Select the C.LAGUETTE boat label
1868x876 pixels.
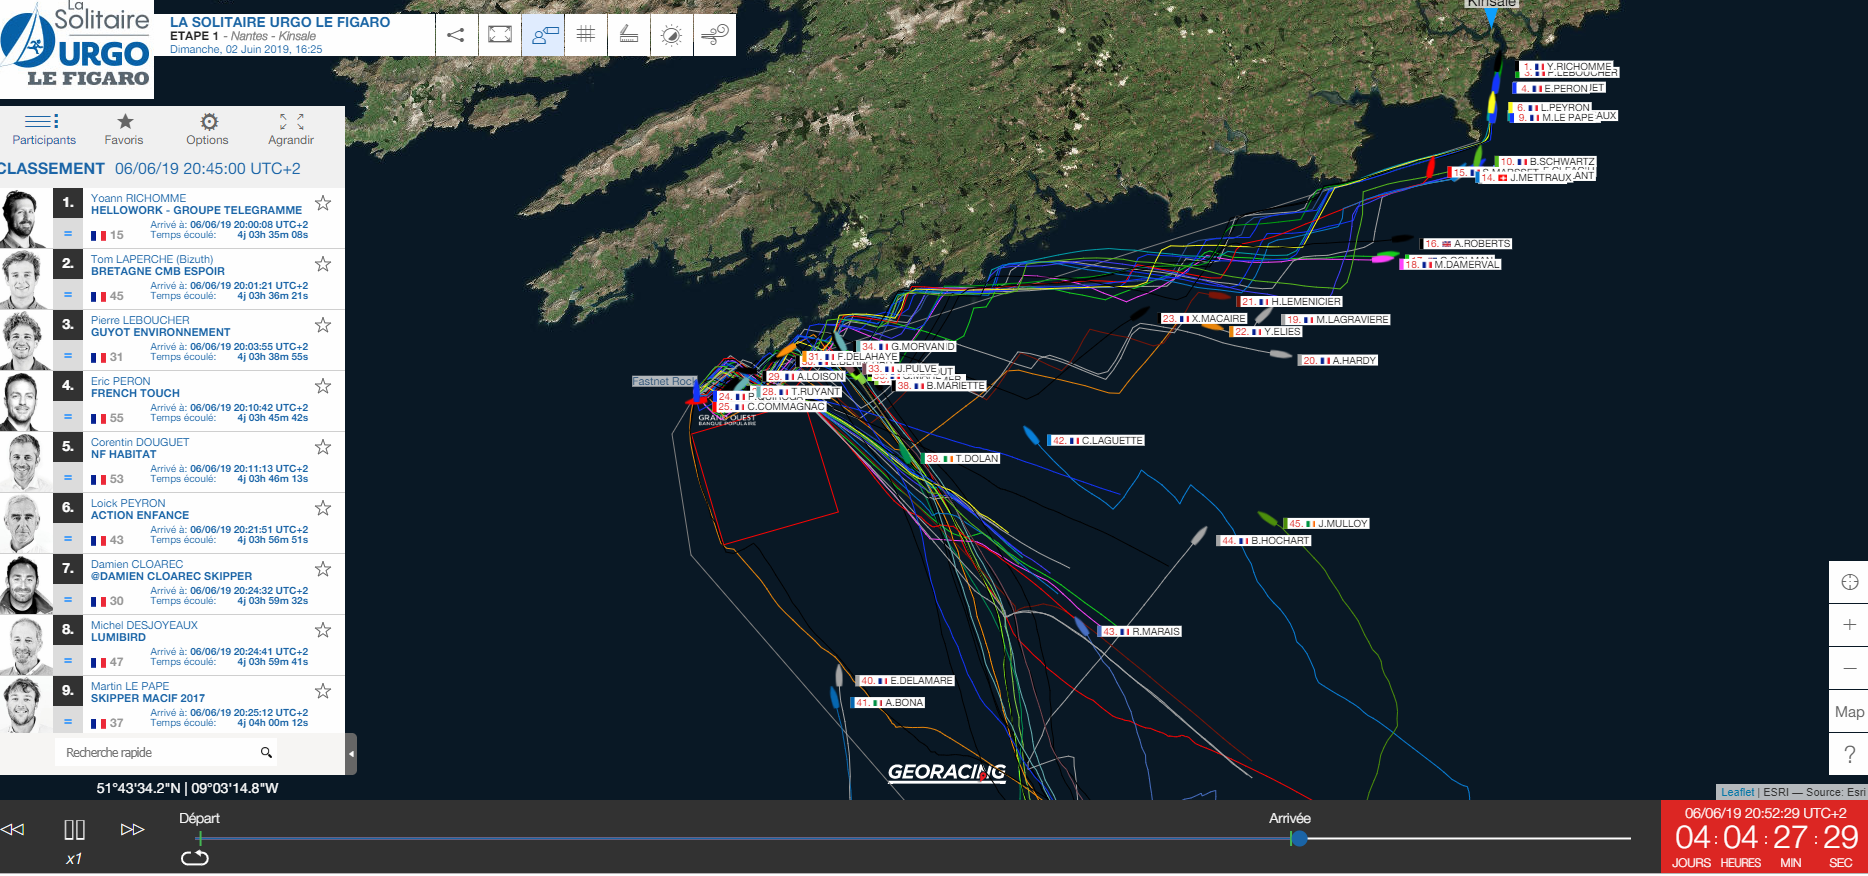tap(1097, 440)
